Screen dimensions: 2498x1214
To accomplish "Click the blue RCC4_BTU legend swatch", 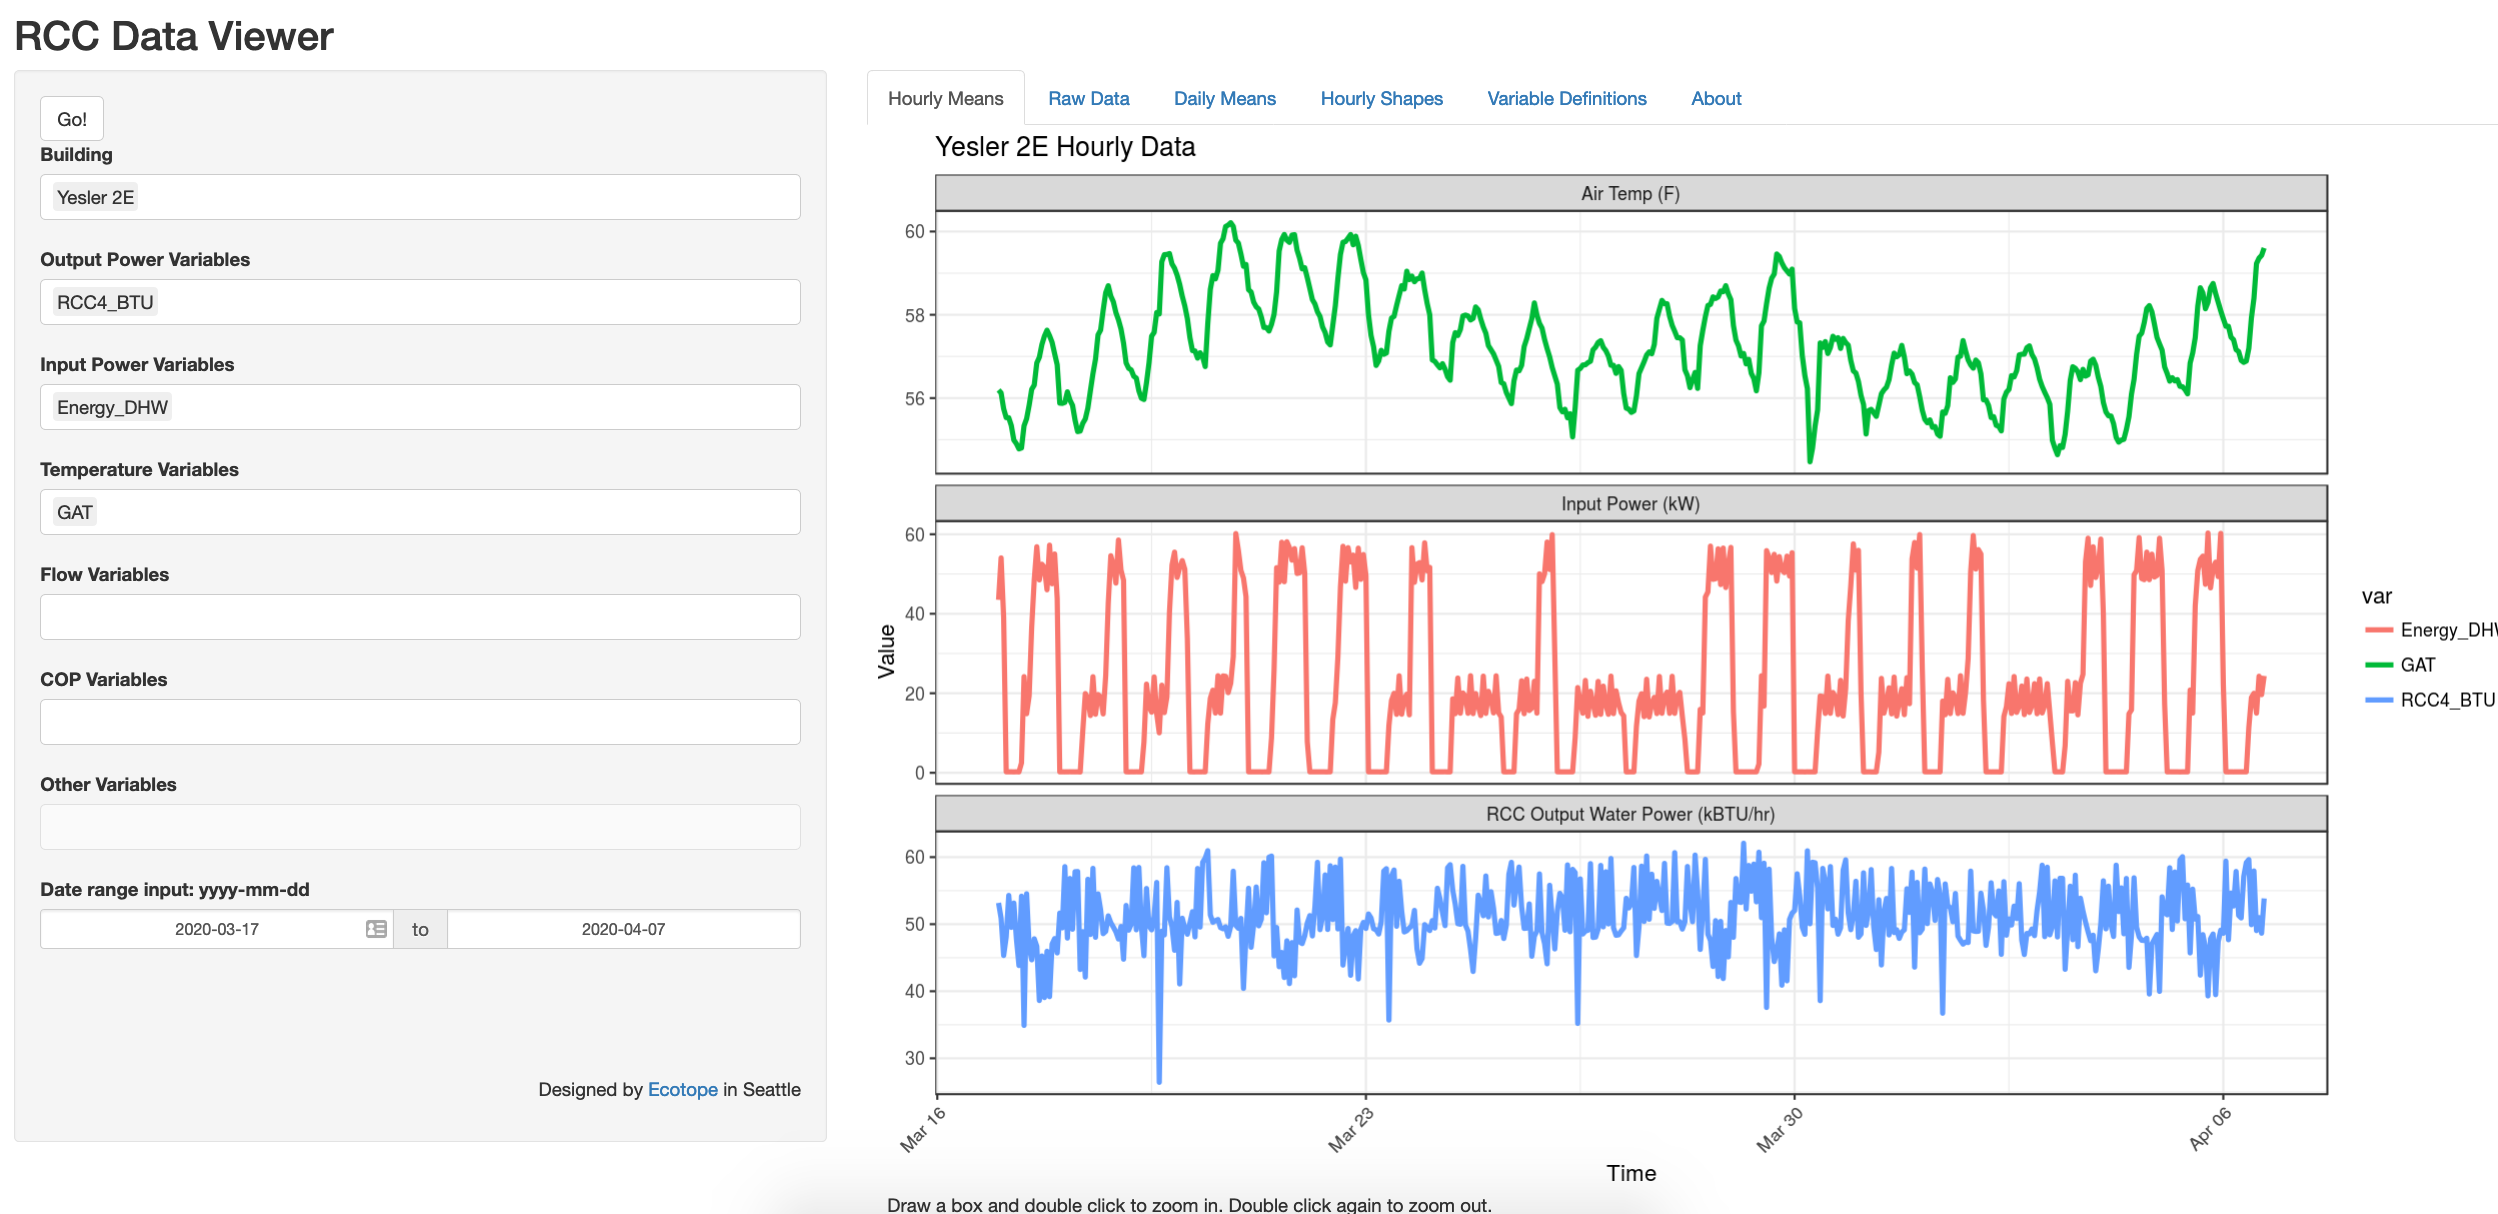I will 2379,700.
